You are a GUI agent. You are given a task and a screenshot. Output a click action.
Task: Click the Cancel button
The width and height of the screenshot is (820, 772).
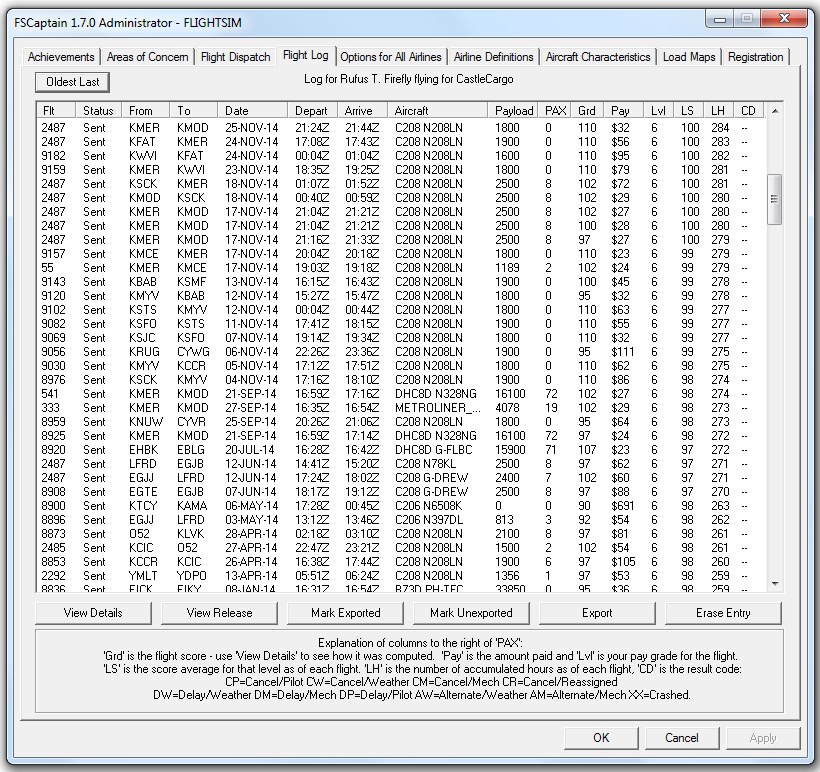pyautogui.click(x=682, y=738)
